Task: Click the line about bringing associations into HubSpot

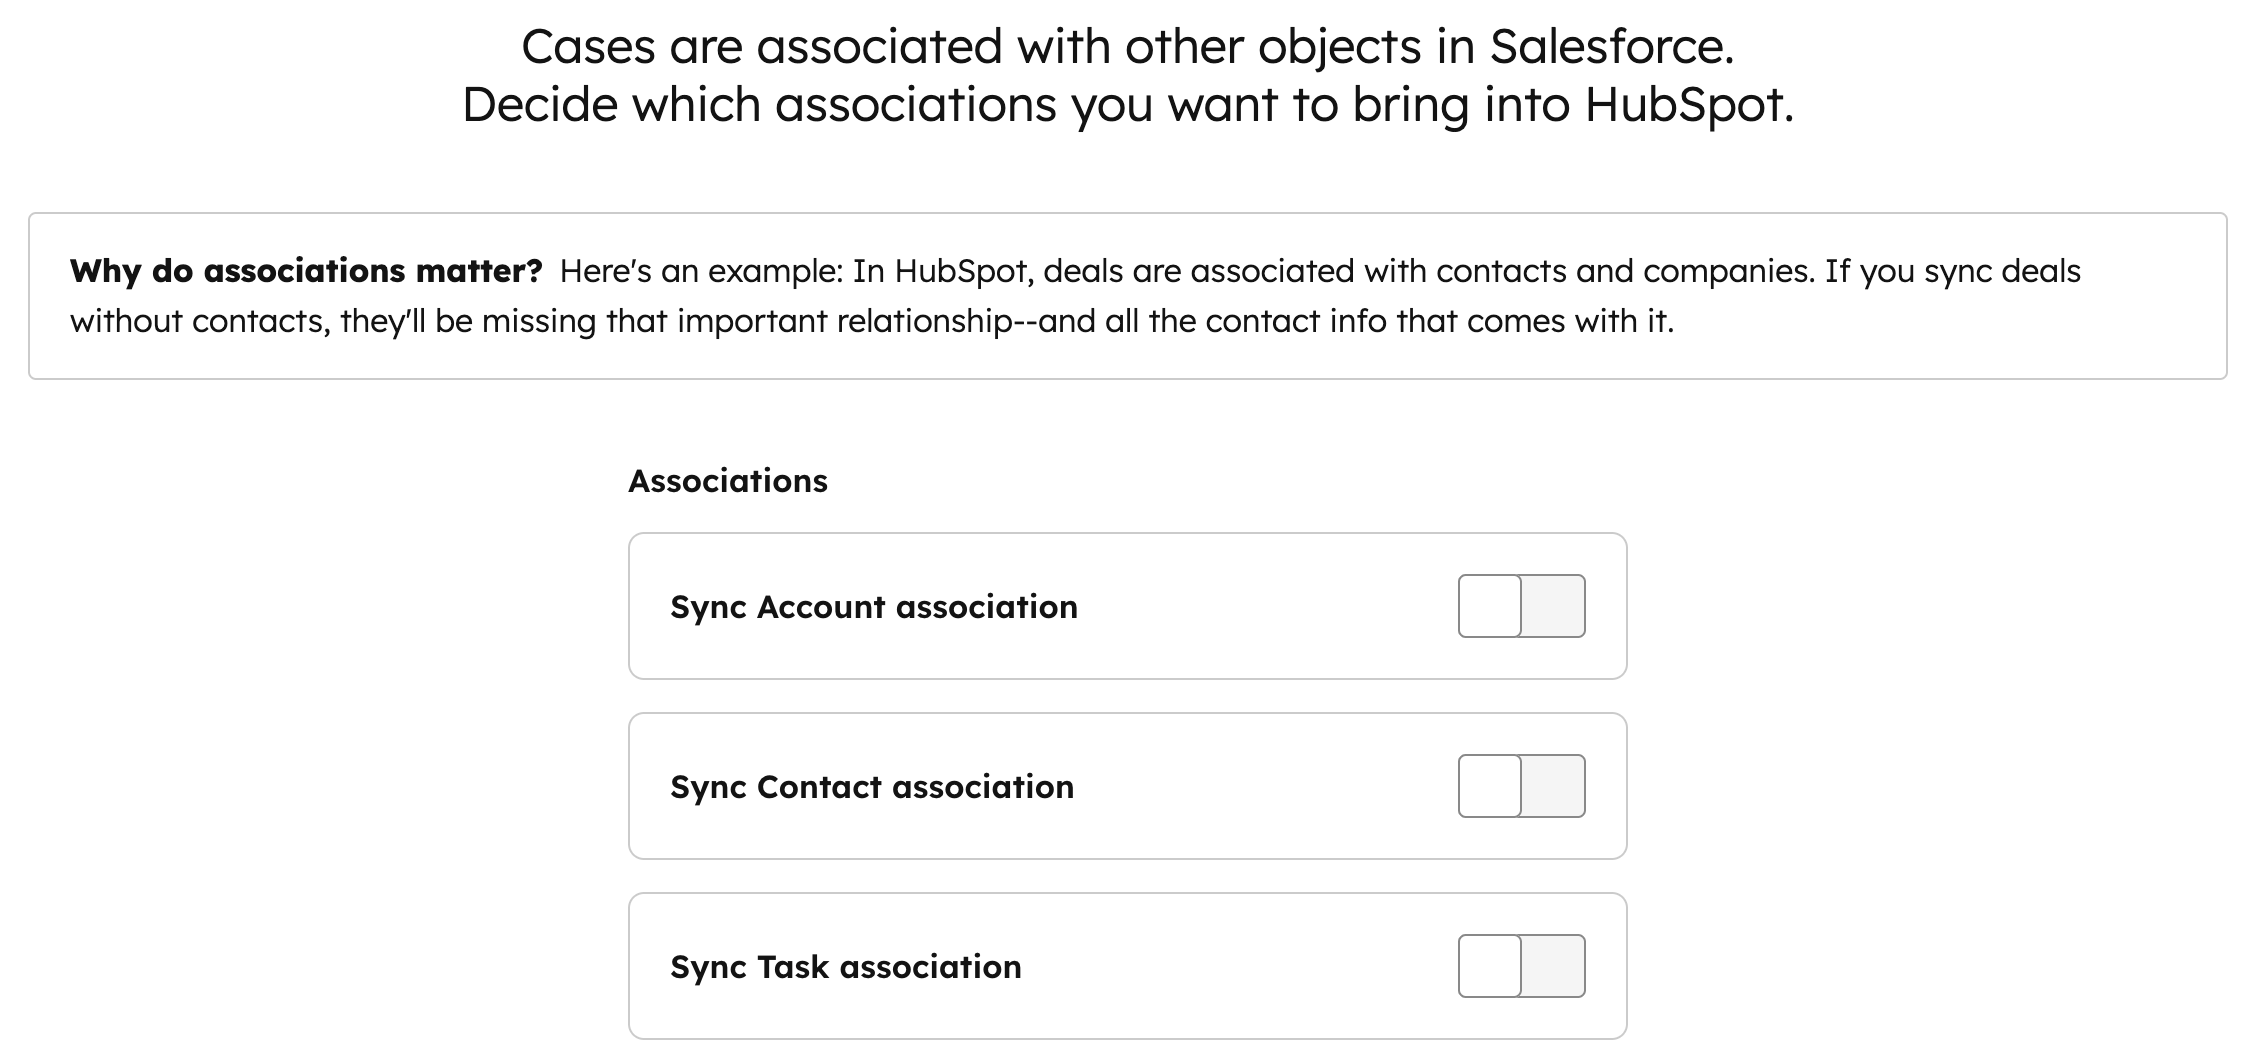Action: coord(1129,104)
